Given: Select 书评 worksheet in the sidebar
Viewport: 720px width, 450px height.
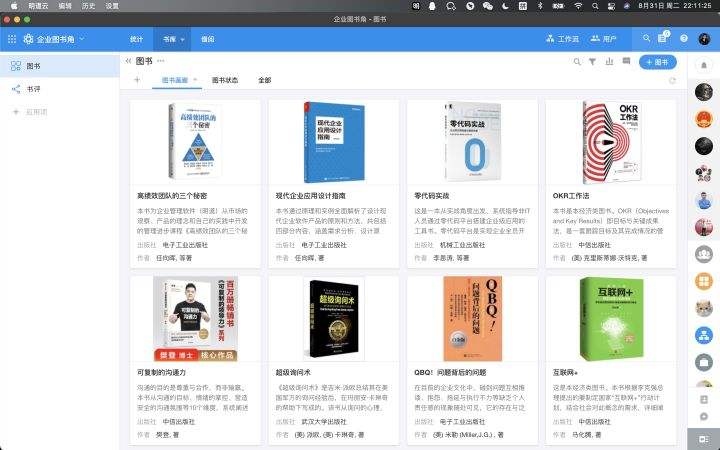Looking at the screenshot, I should [x=34, y=88].
